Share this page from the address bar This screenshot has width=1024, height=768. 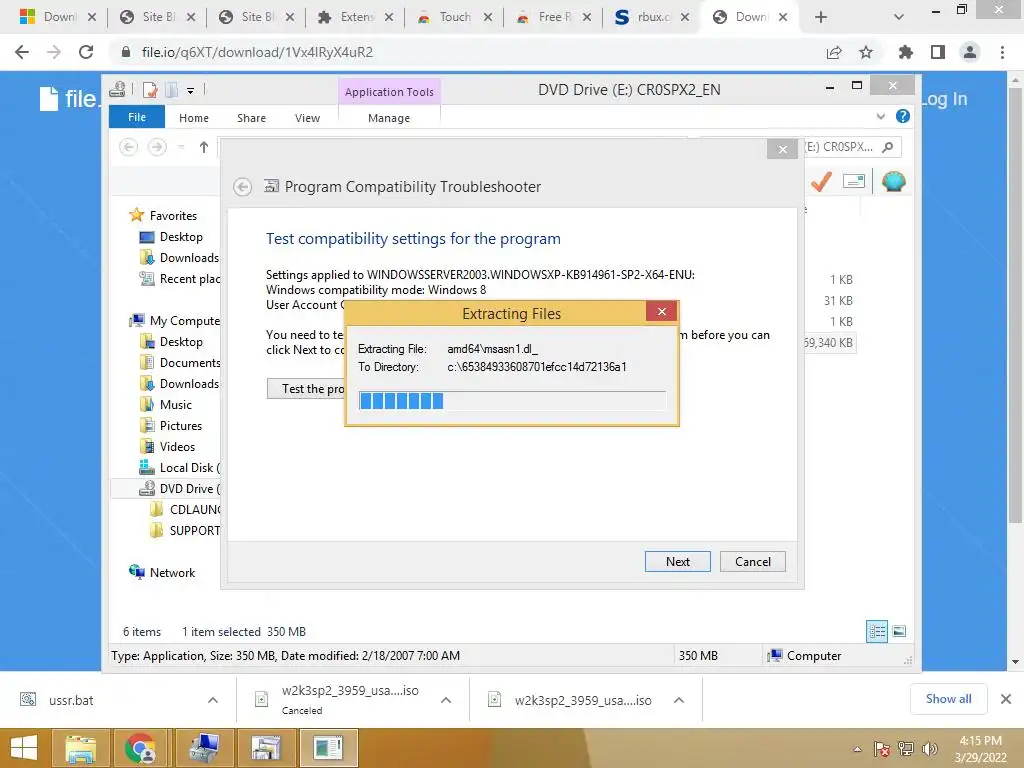(x=834, y=52)
